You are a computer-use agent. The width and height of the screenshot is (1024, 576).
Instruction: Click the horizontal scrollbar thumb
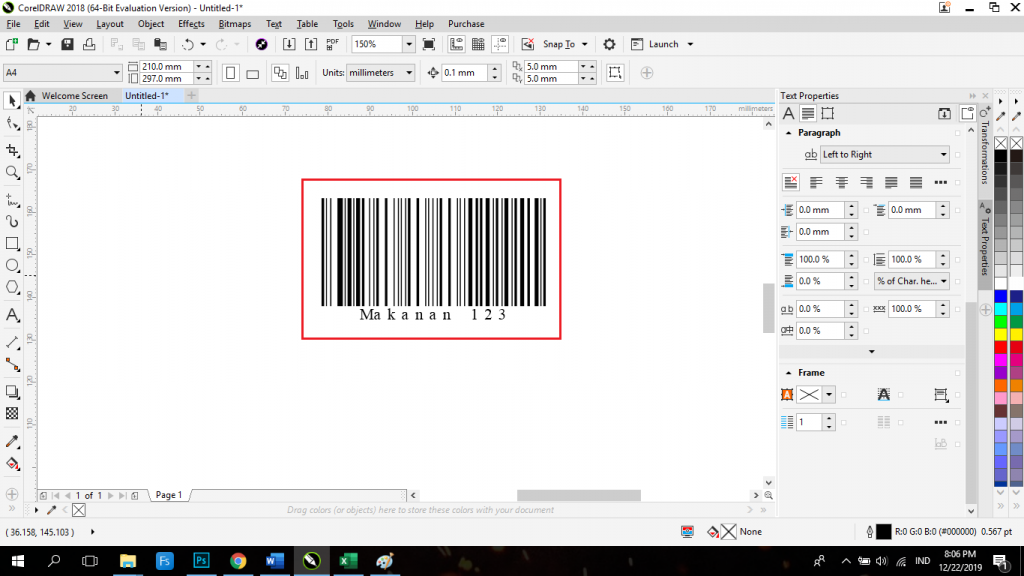click(x=579, y=495)
